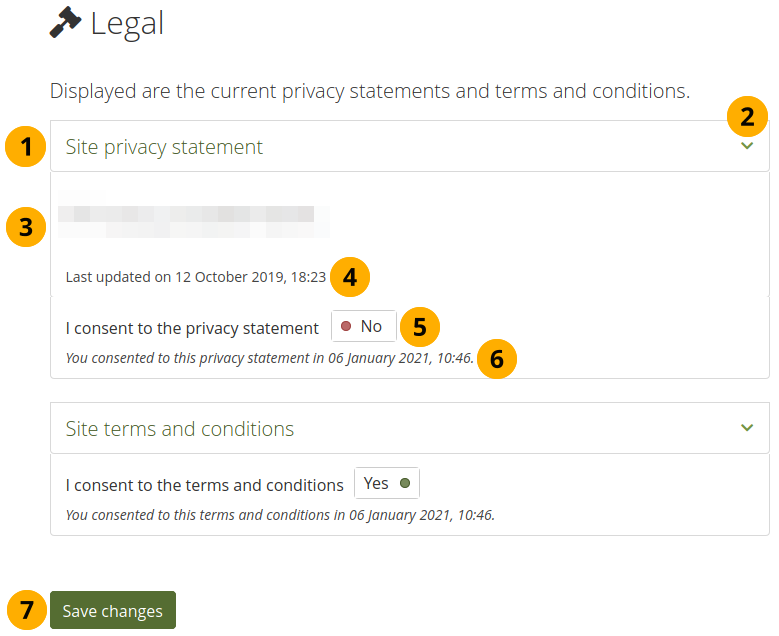Expand Site terms and conditions using its chevron
The image size is (779, 636).
coord(747,428)
